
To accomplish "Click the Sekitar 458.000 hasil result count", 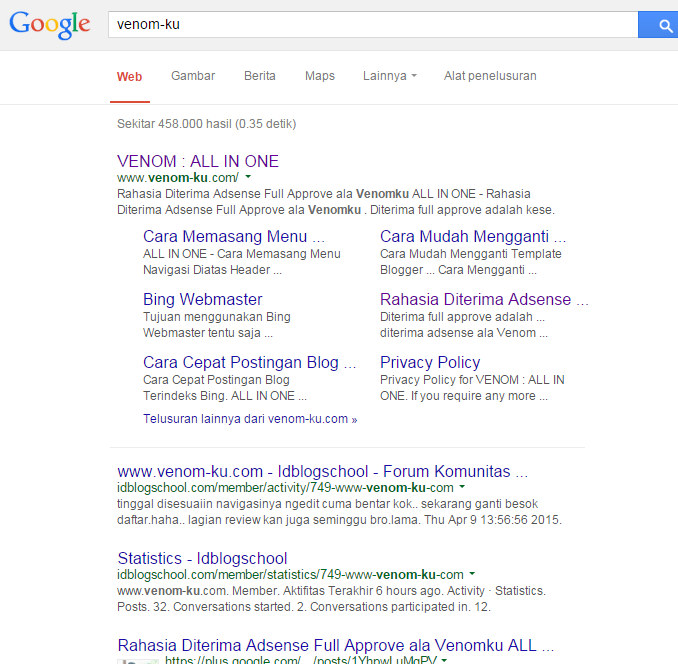I will (206, 124).
